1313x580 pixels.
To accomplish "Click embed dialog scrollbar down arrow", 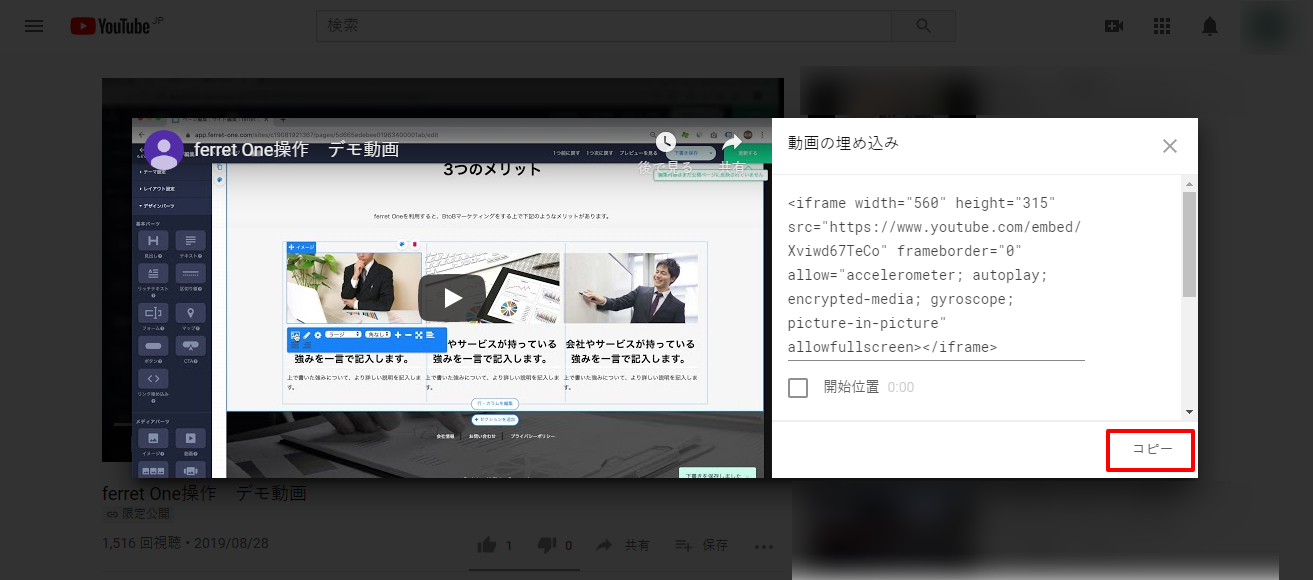I will click(1189, 411).
